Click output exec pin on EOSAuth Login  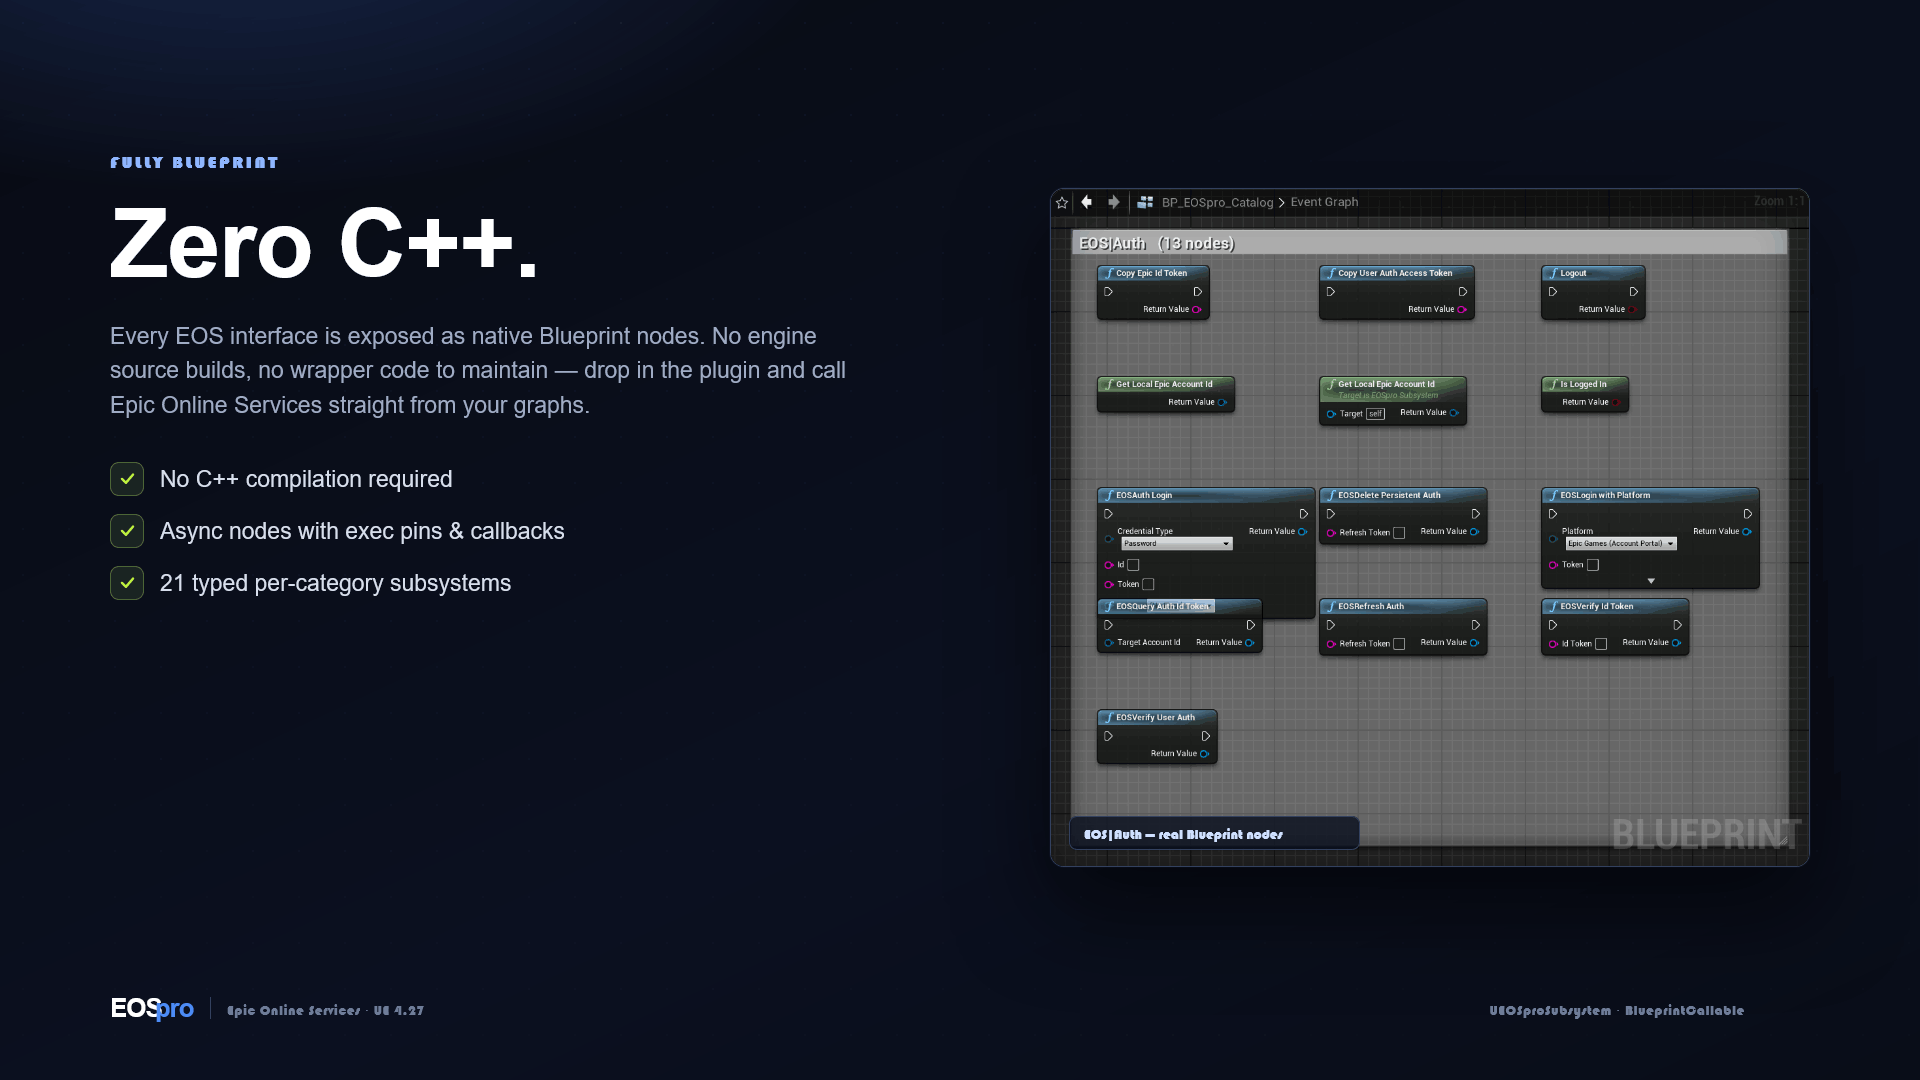[x=1303, y=514]
